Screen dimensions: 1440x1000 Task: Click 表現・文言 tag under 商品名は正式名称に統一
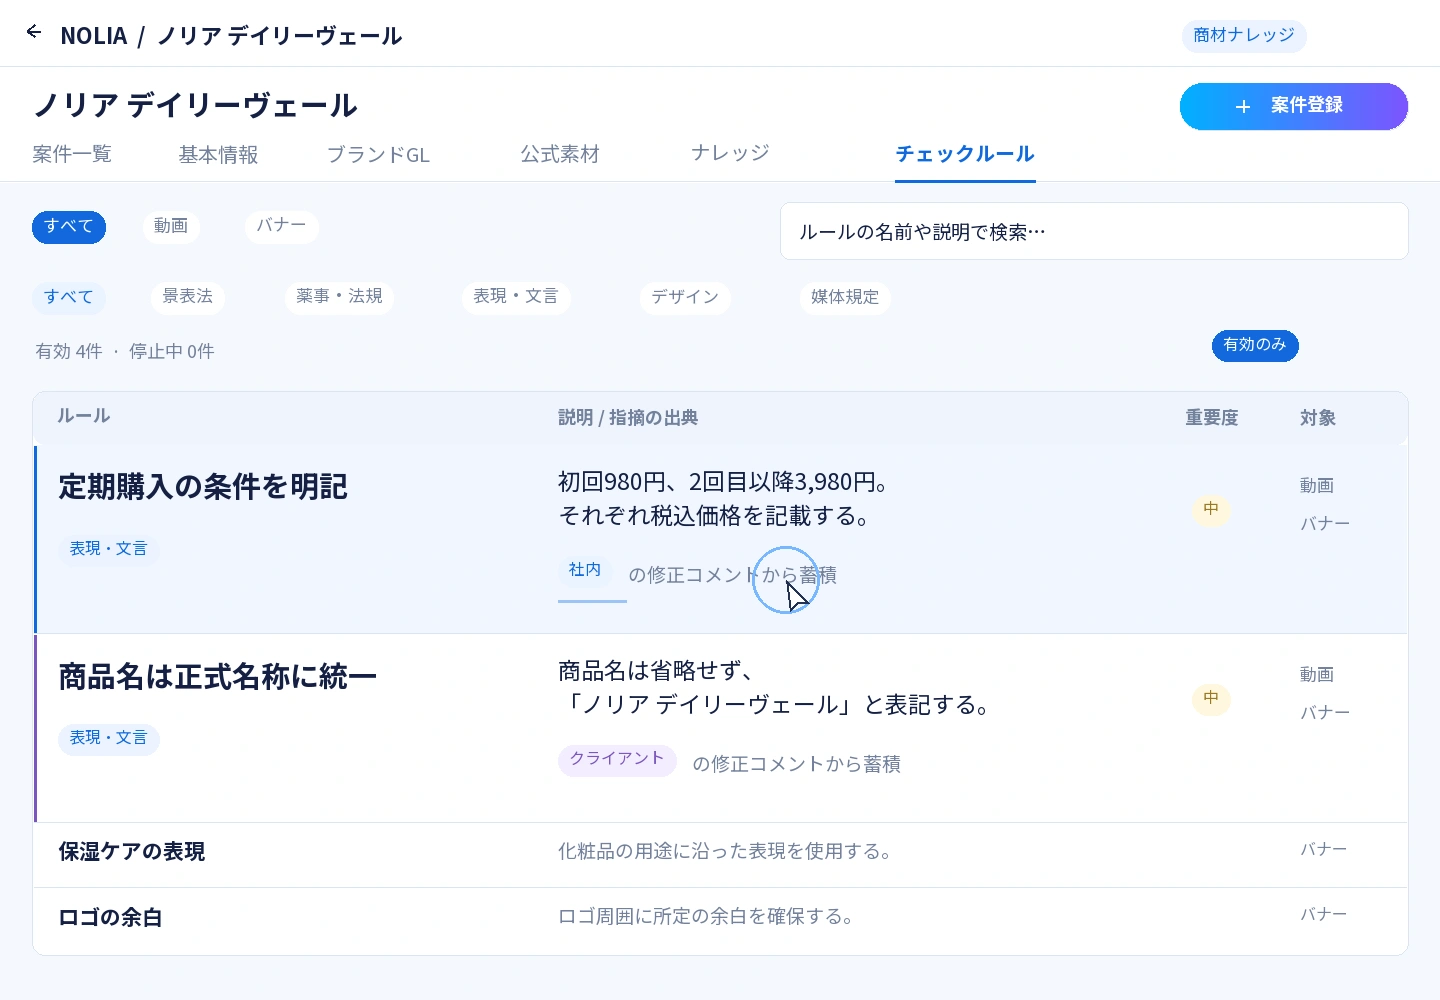coord(109,738)
